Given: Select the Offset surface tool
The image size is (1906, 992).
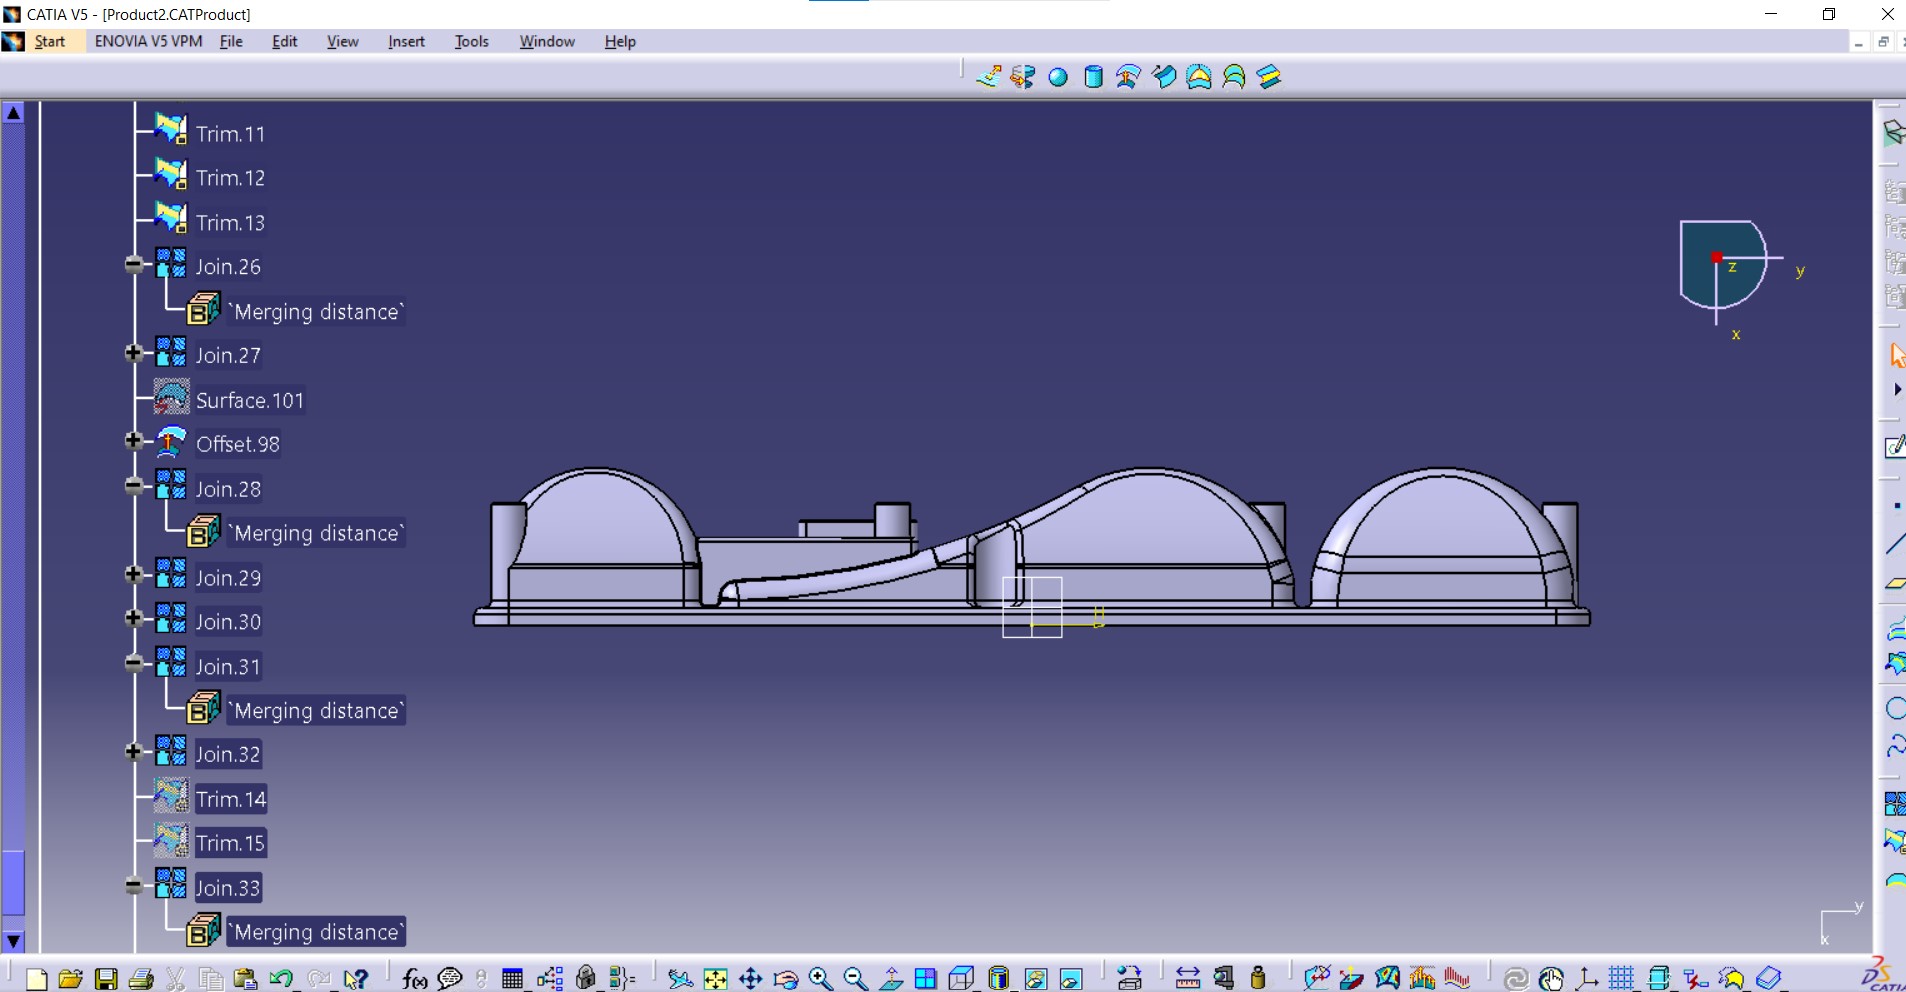Looking at the screenshot, I should pos(1128,77).
